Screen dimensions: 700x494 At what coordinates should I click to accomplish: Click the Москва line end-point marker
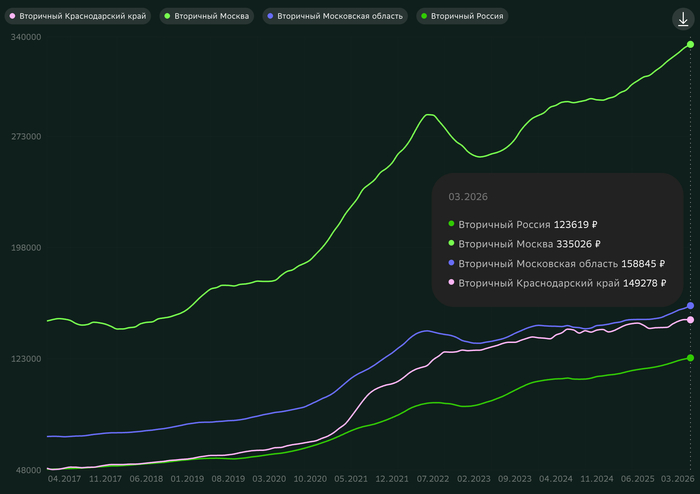(690, 44)
